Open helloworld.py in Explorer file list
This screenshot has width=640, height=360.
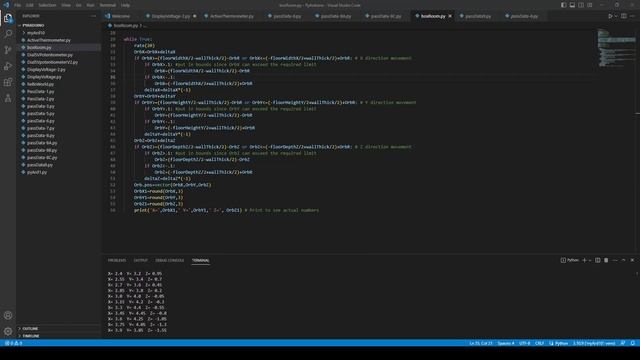(x=40, y=84)
